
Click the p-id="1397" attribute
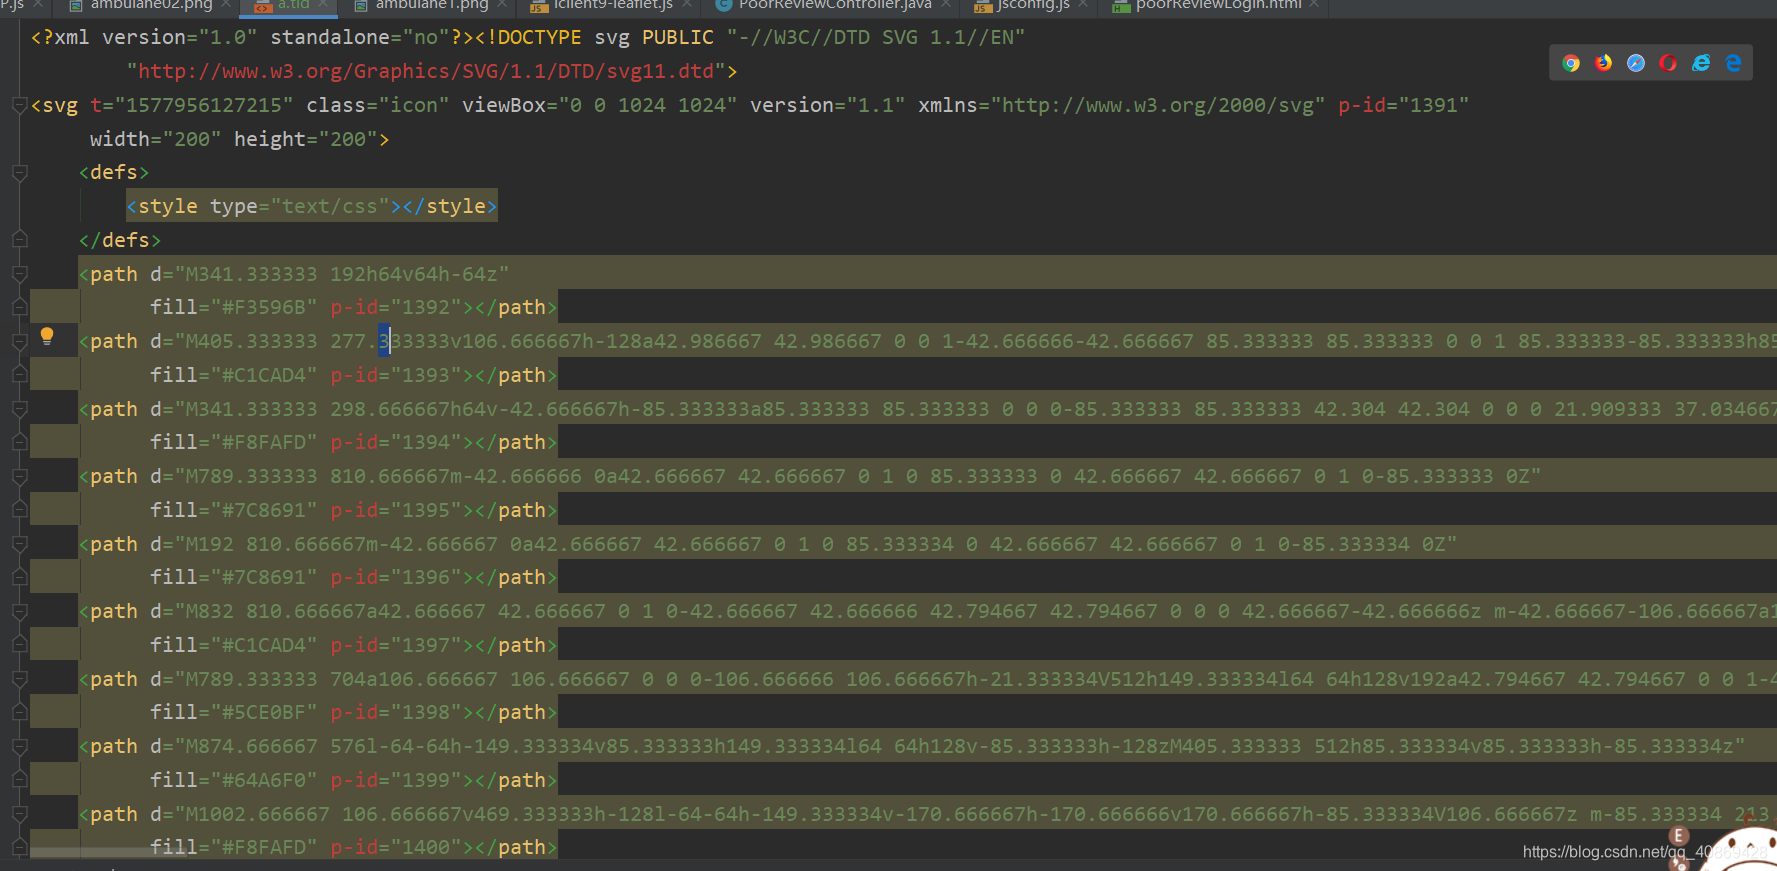(396, 645)
